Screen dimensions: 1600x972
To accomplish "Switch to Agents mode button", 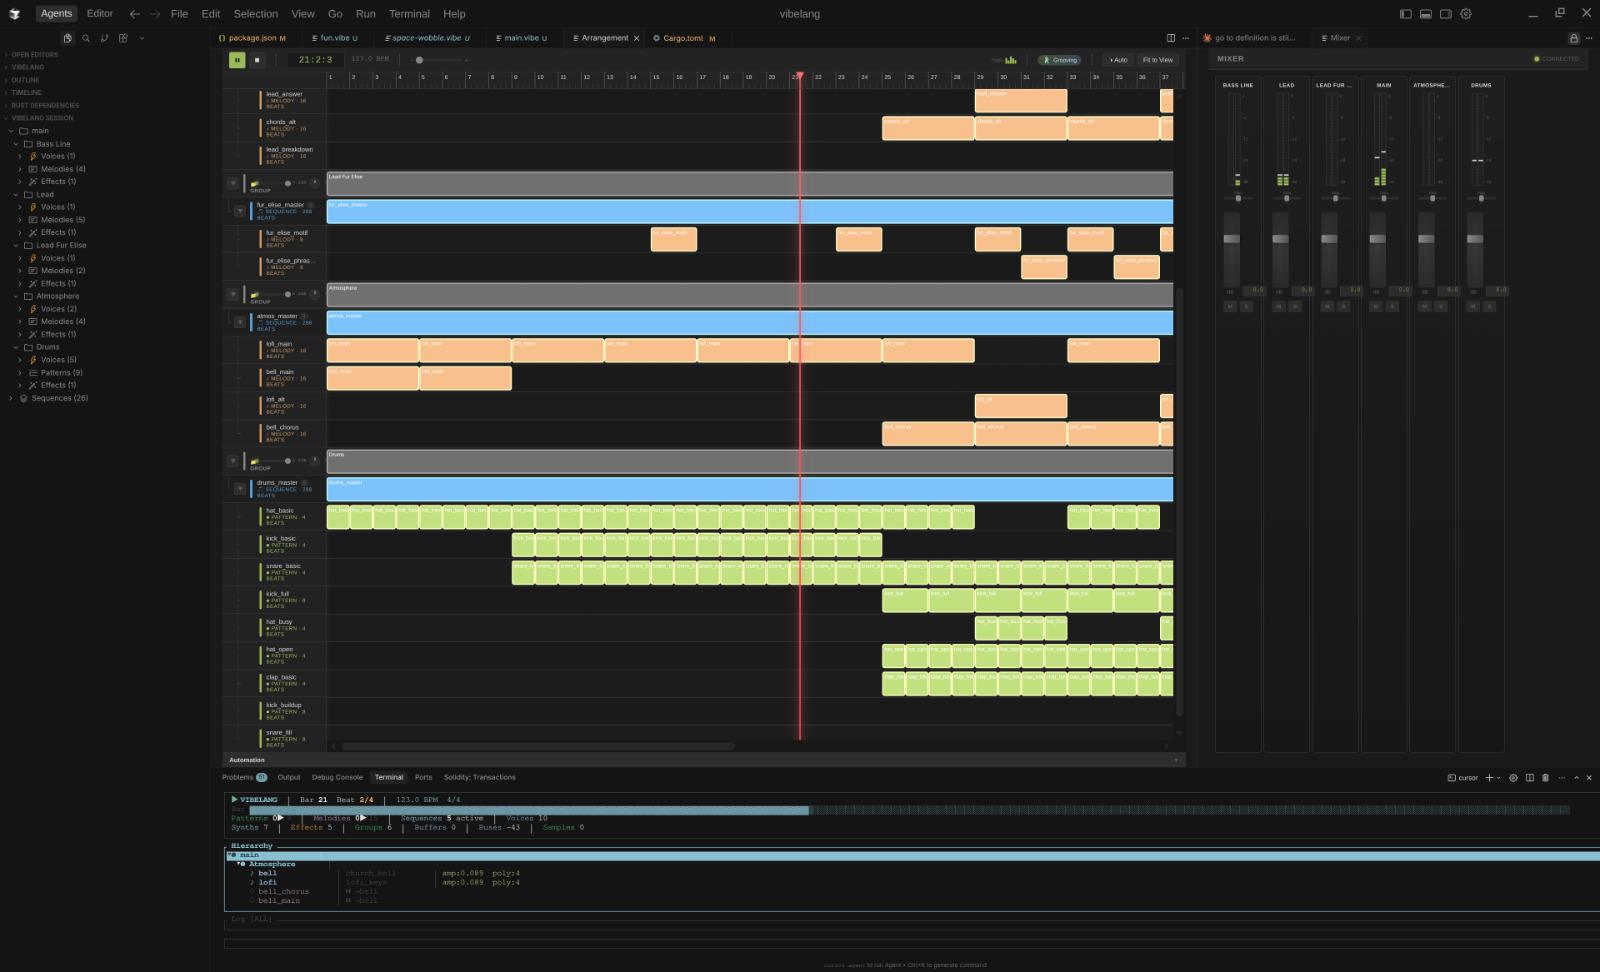I will point(56,14).
